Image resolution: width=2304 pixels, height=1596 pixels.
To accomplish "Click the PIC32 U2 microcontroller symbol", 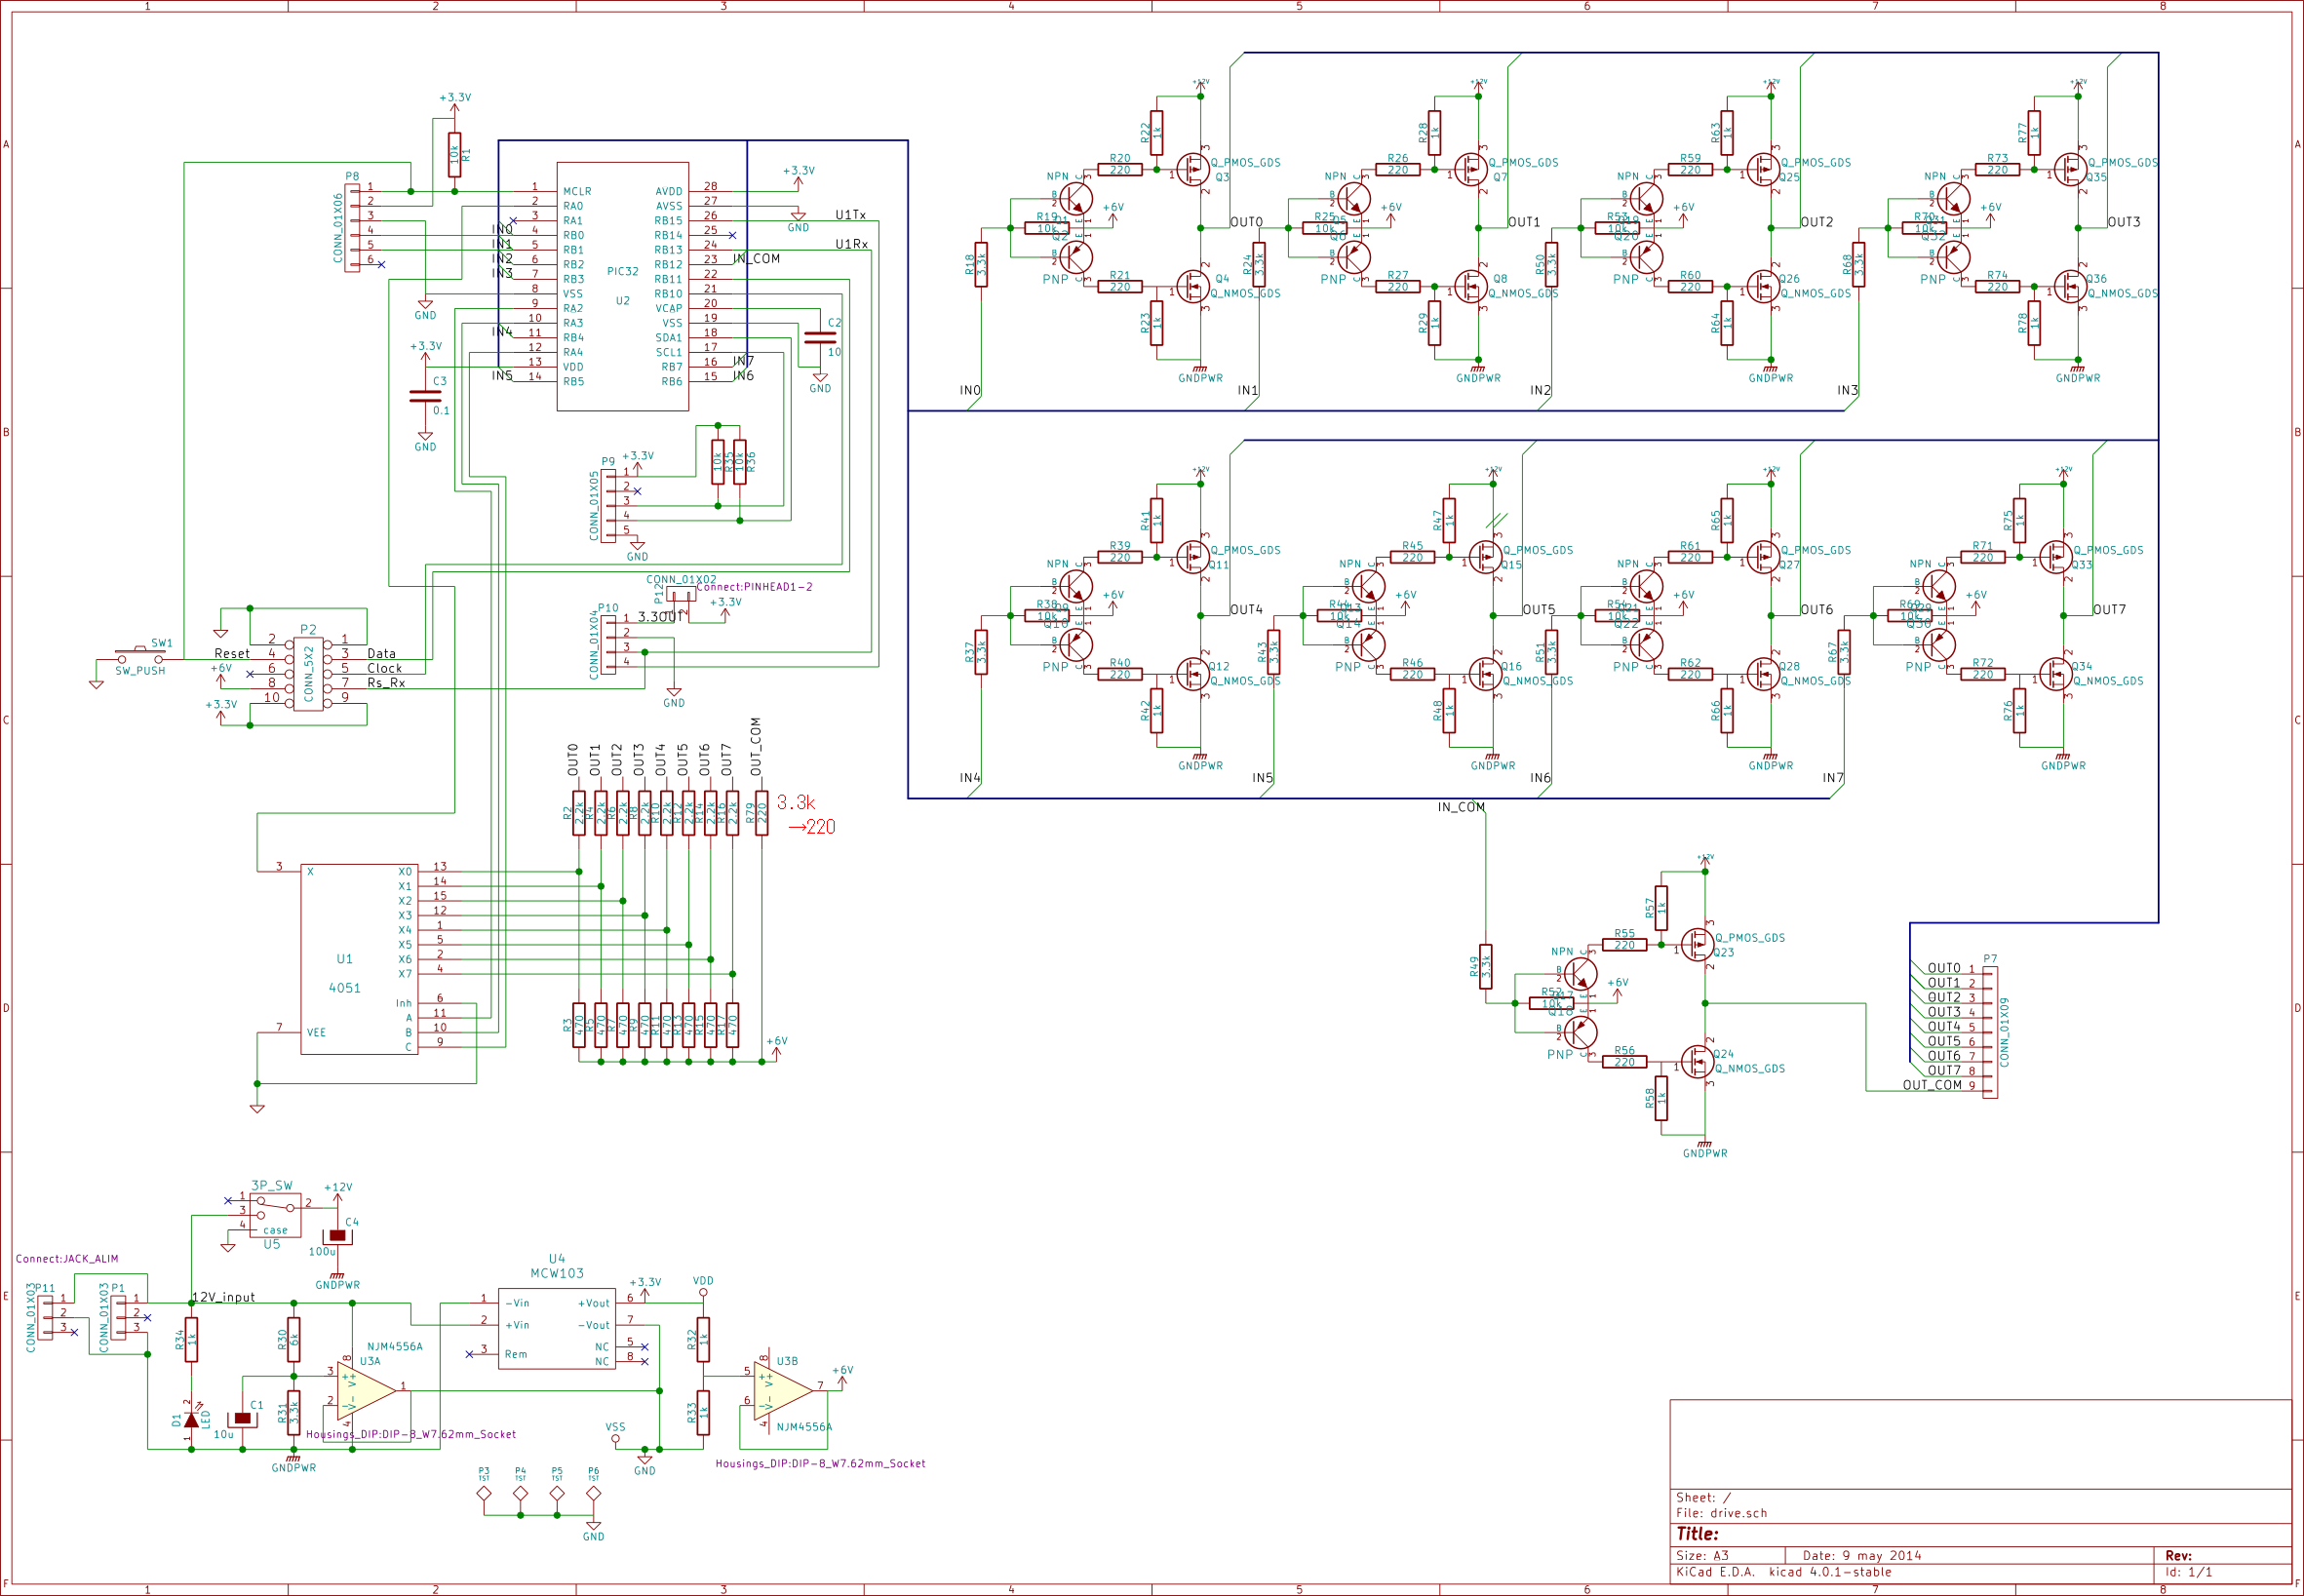I will point(622,286).
